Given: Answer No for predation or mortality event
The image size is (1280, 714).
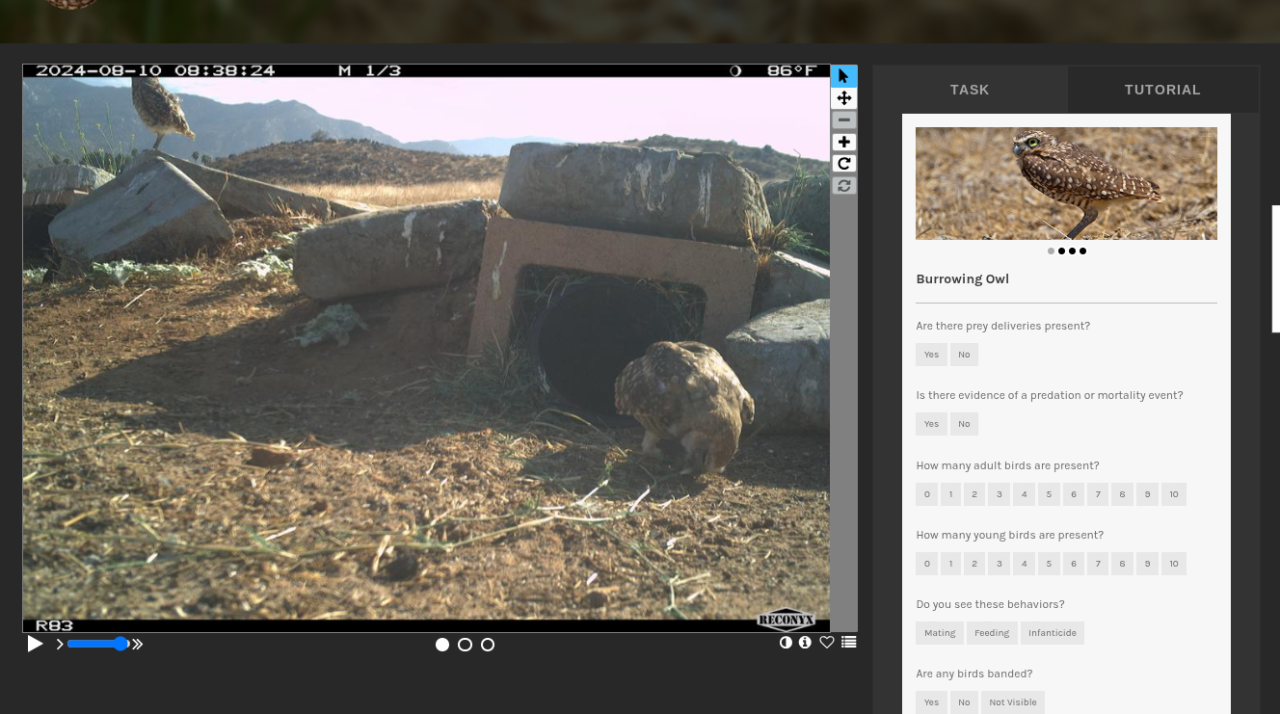Looking at the screenshot, I should click(964, 424).
